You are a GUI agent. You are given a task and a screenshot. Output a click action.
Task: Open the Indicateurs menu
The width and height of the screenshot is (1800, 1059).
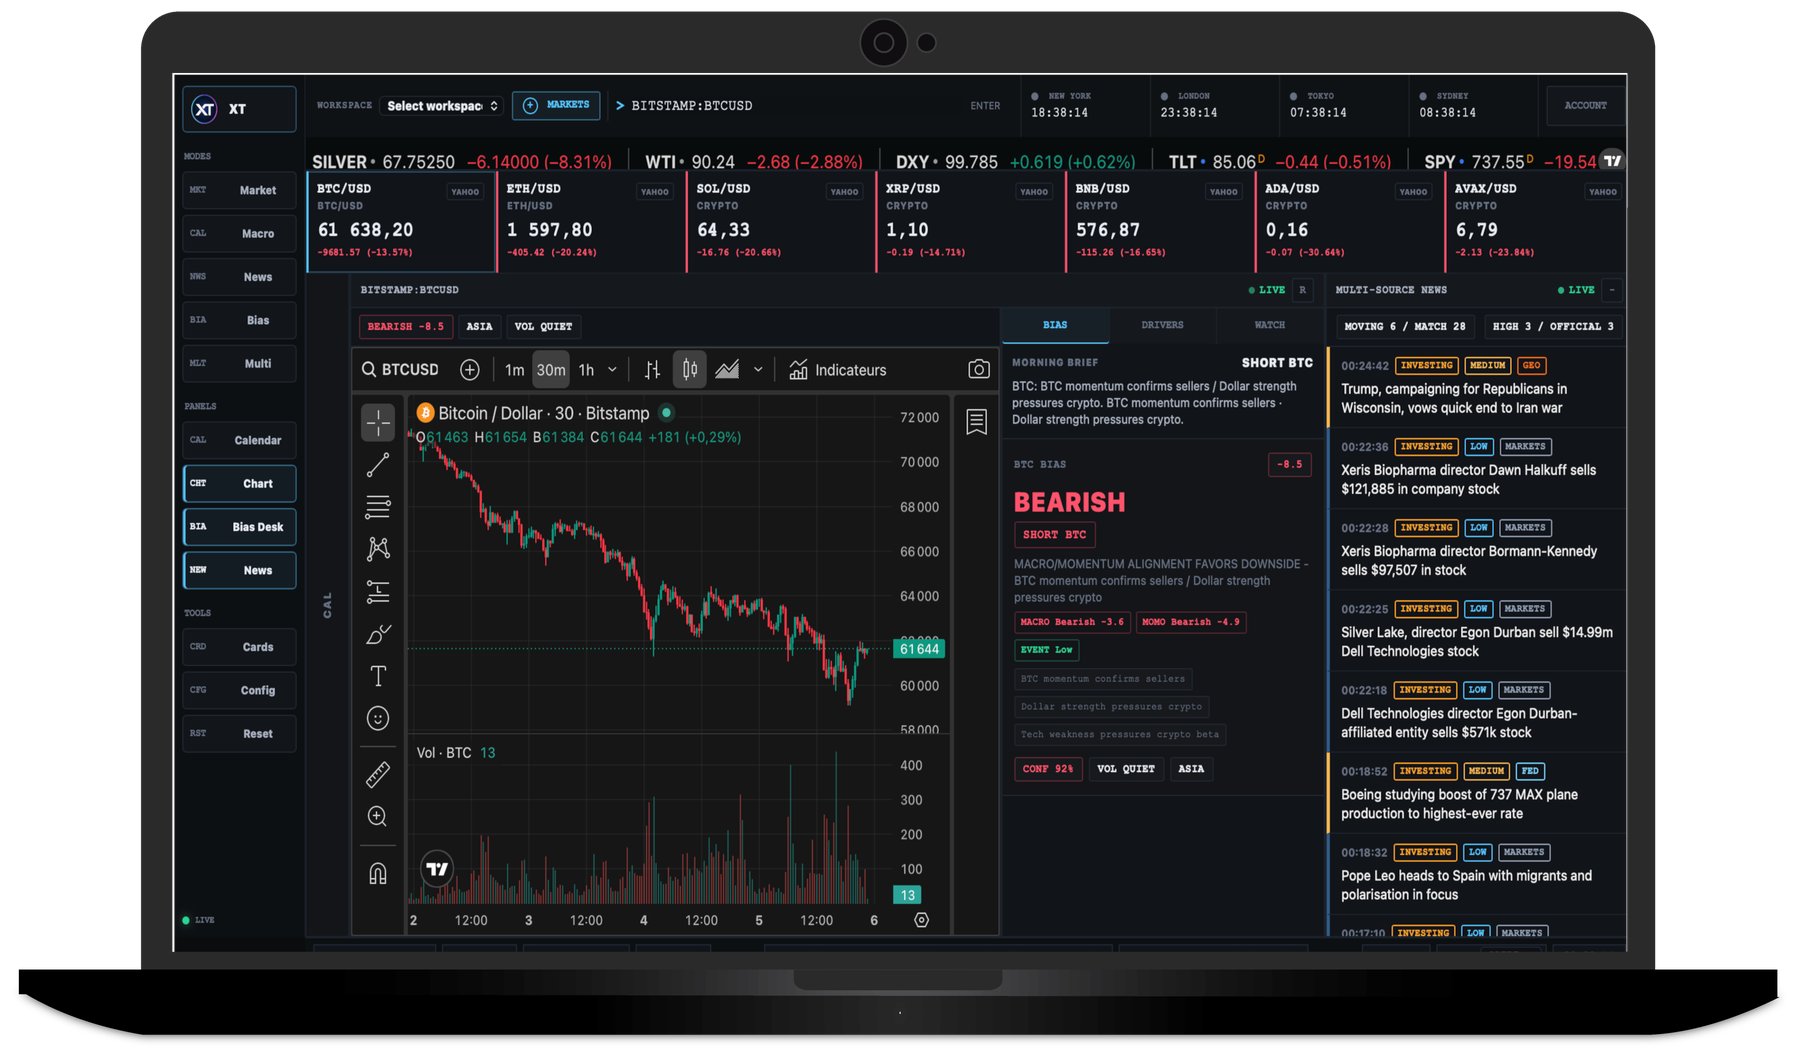tap(838, 370)
